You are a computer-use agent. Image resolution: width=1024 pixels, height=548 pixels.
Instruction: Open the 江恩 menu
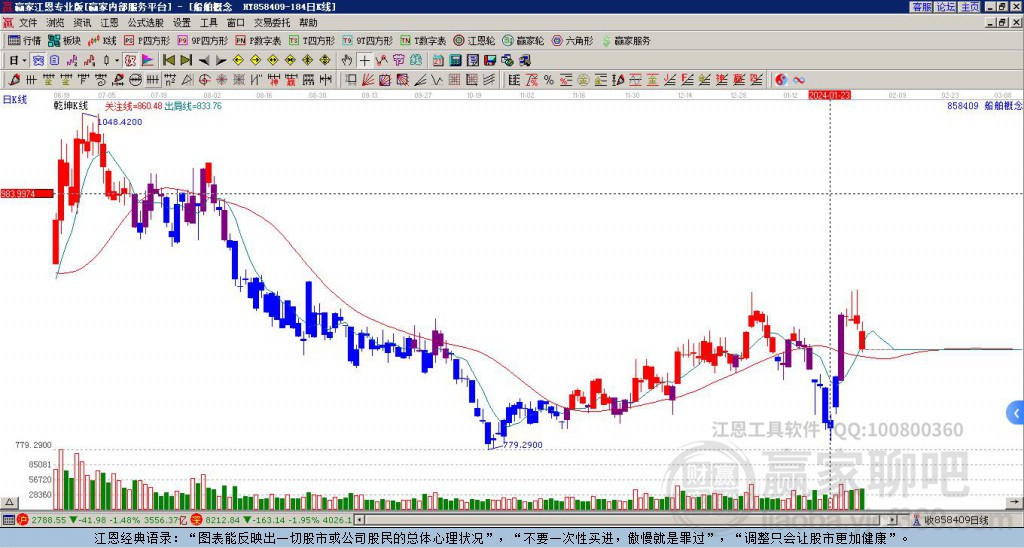pyautogui.click(x=110, y=23)
